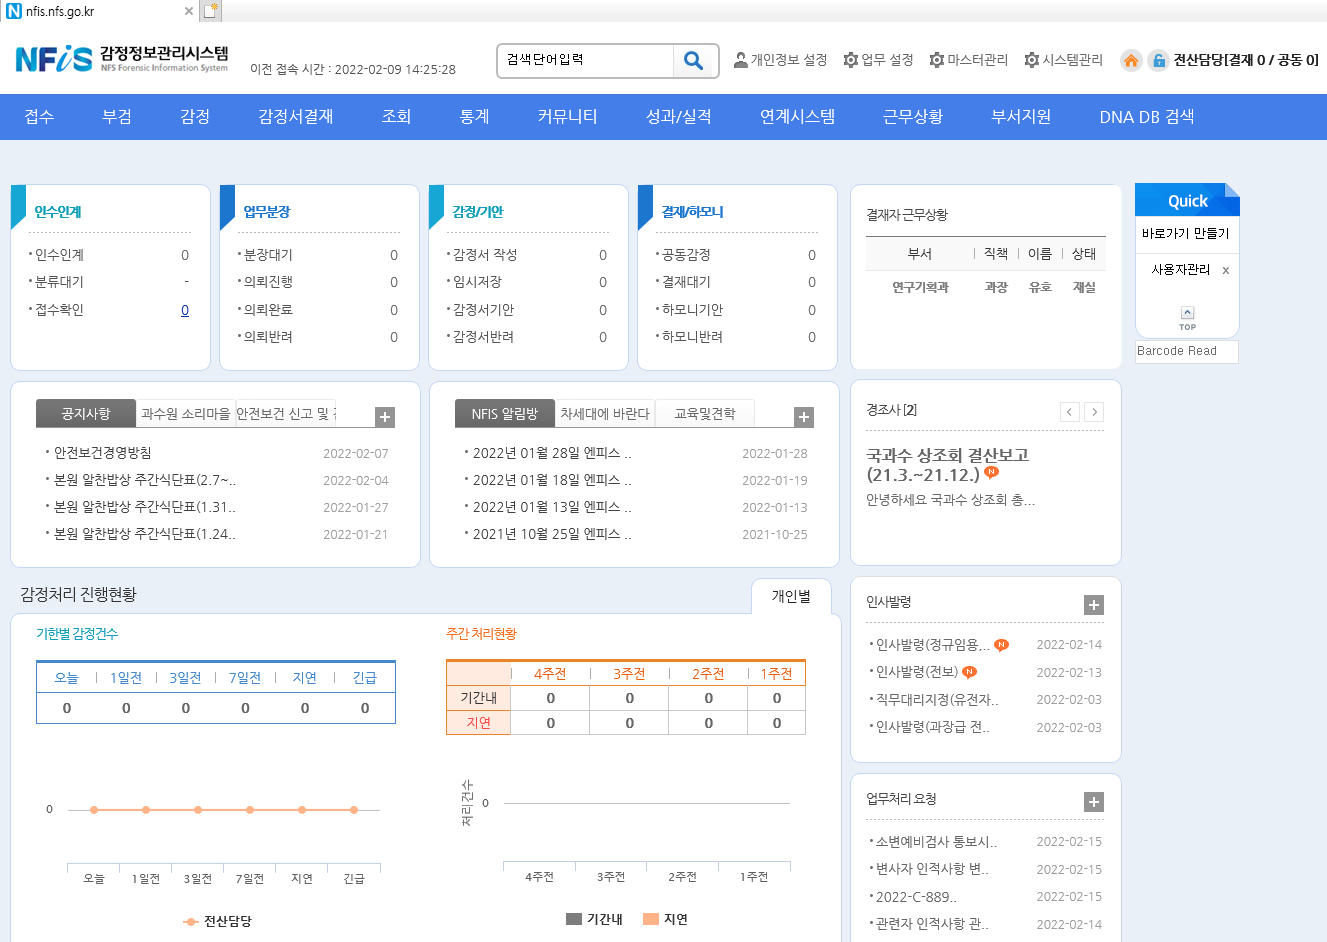The width and height of the screenshot is (1327, 942).
Task: Open 인사발령(정규임용 entry
Action: [x=932, y=645]
